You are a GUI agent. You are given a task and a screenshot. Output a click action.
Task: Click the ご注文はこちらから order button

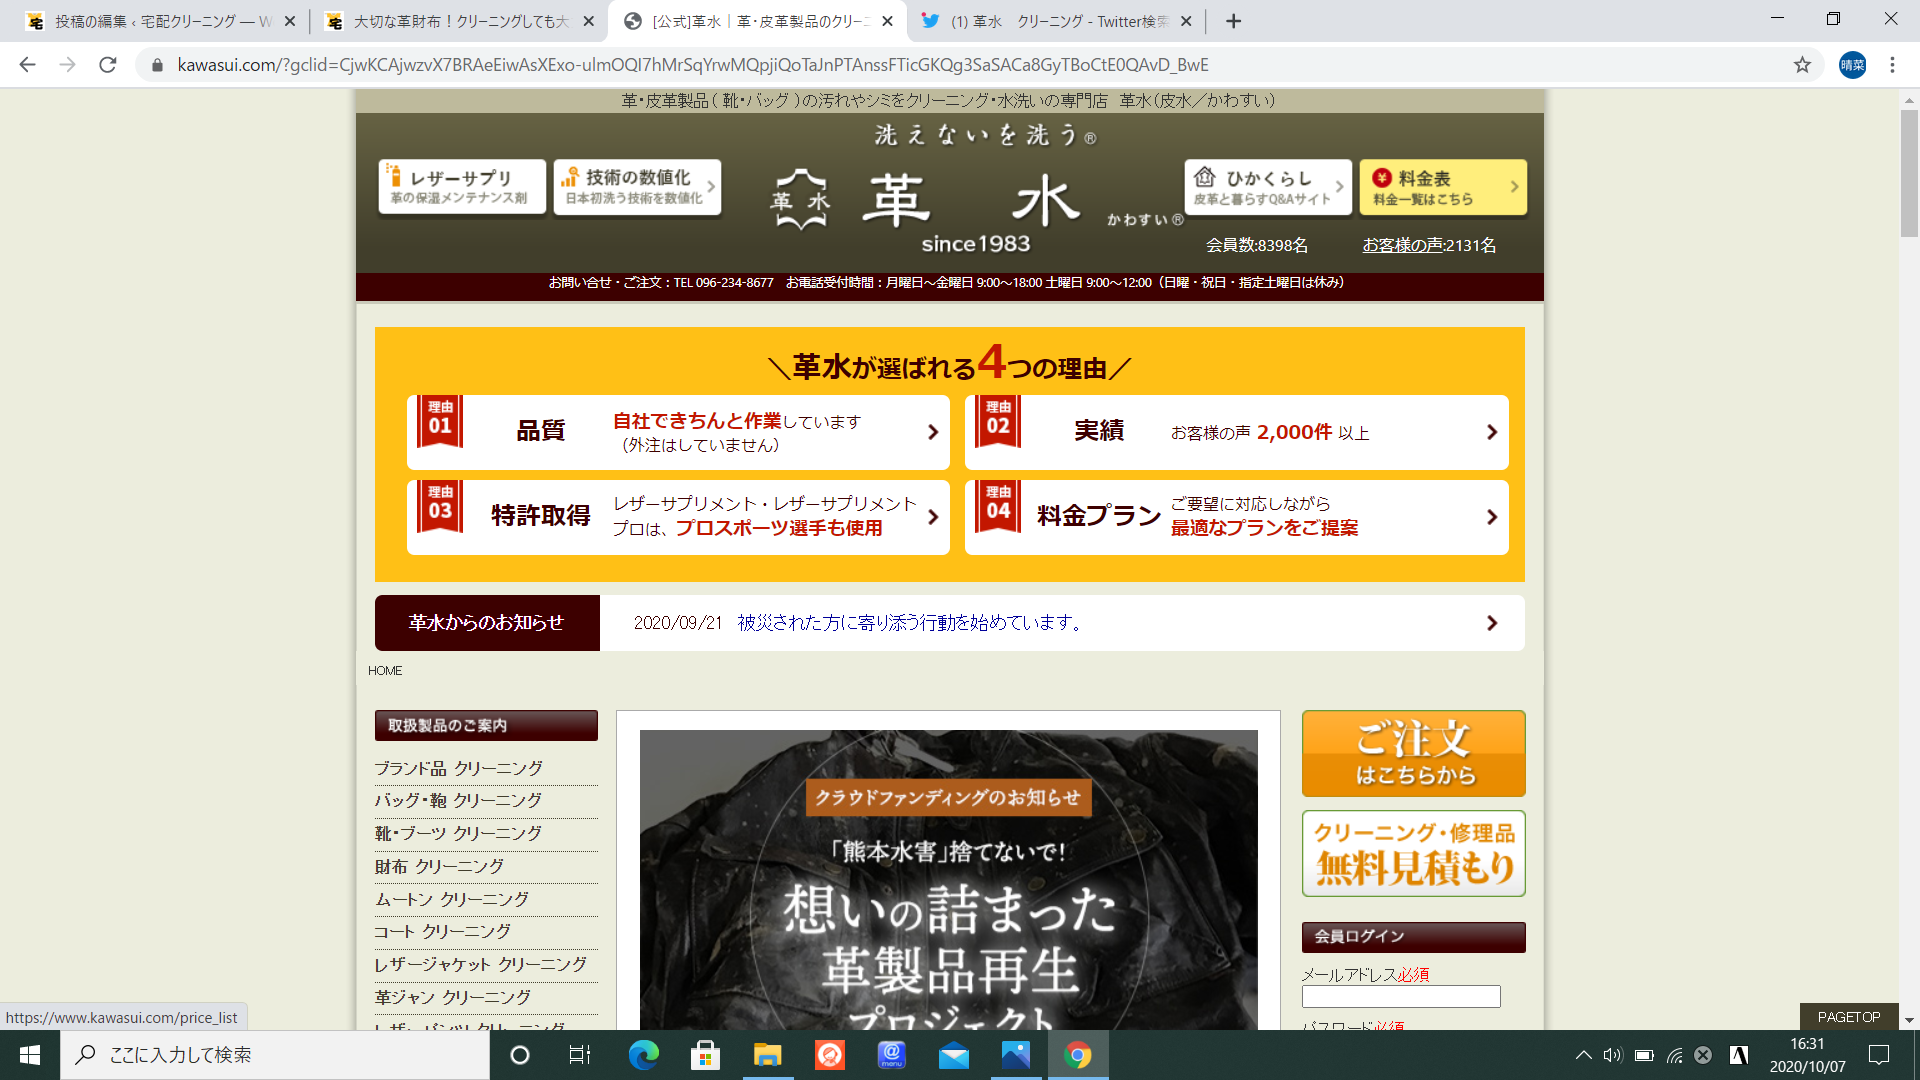coord(1413,753)
